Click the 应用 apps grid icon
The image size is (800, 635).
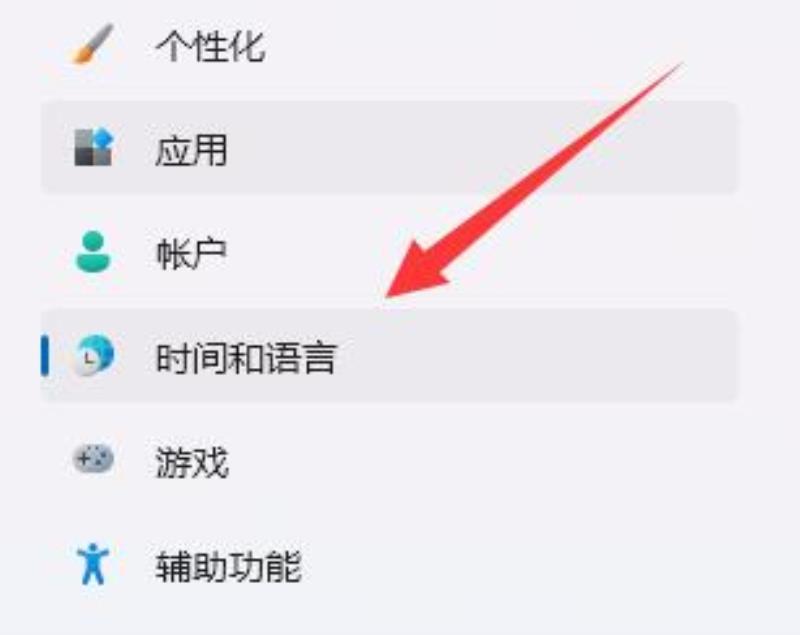(93, 147)
